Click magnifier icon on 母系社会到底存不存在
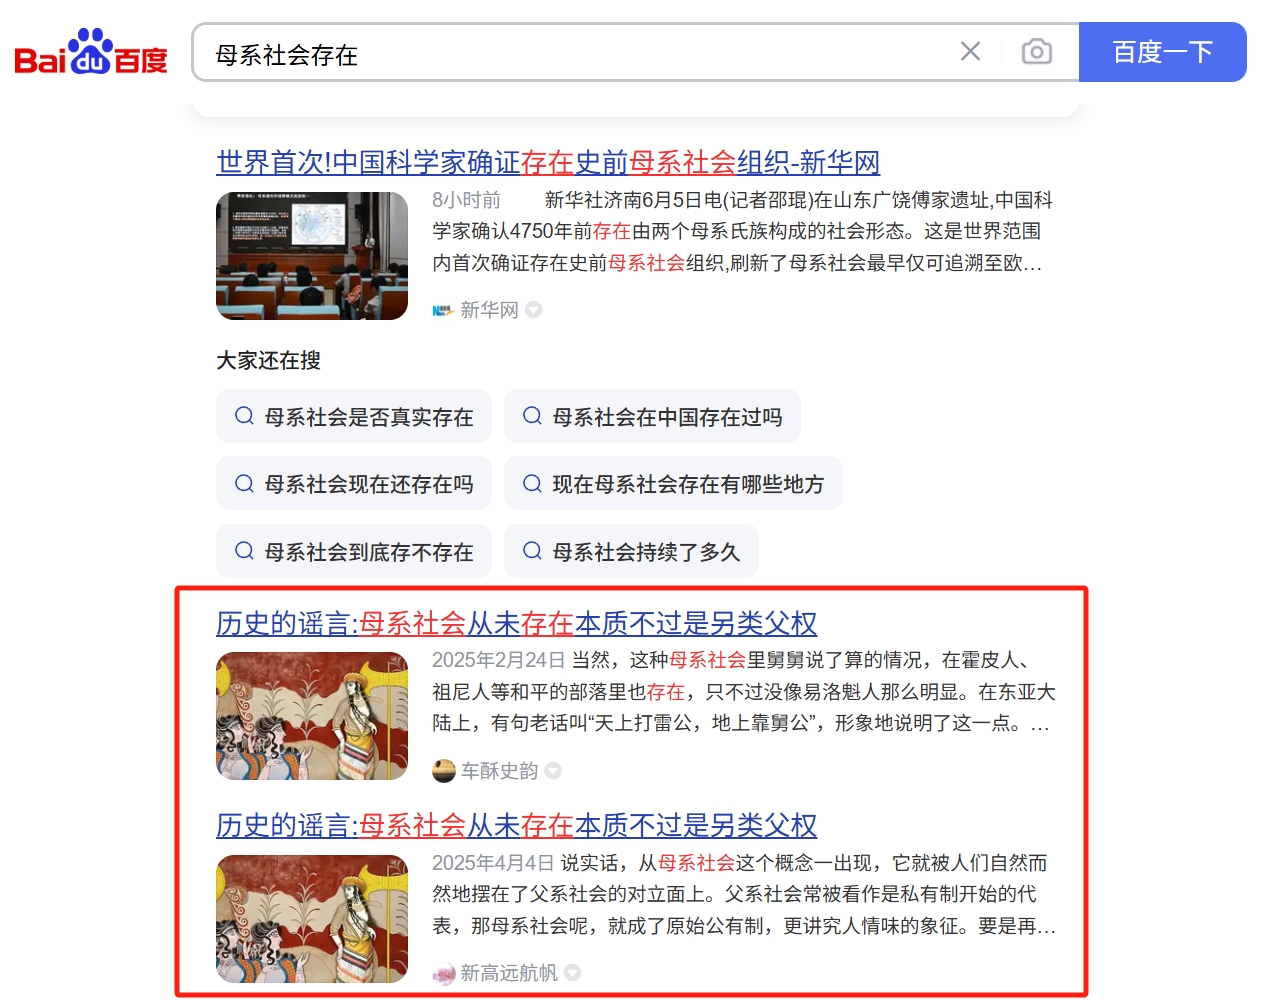Screen dimensions: 1278x1006 (x=244, y=551)
